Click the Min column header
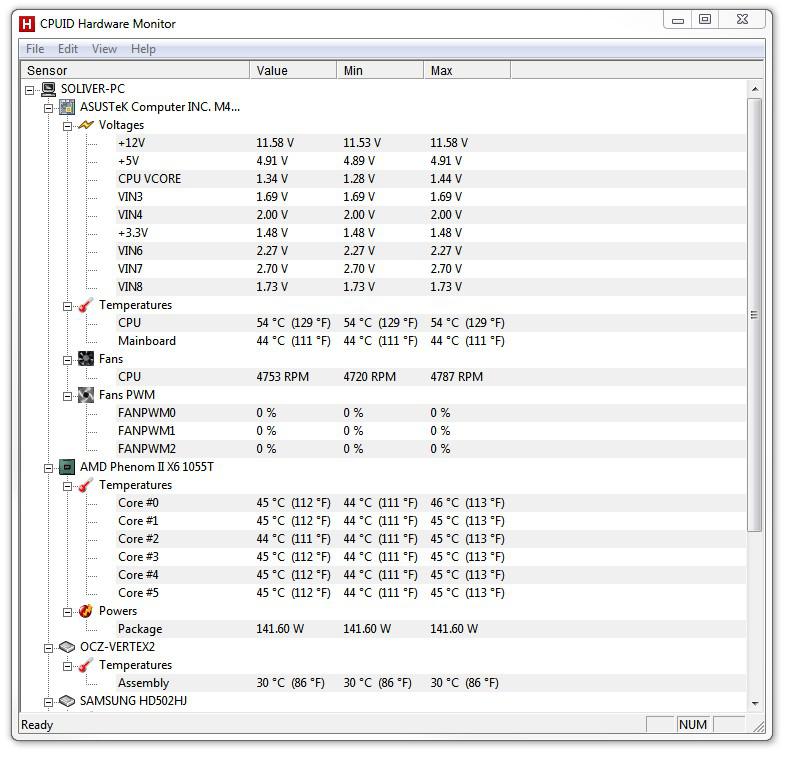Screen dimensions: 787x760 pos(380,70)
